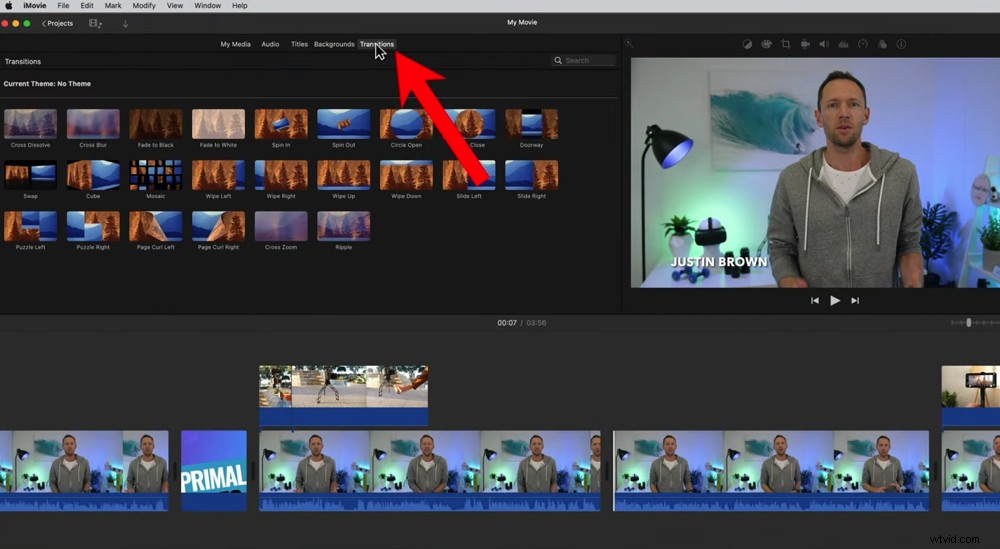Select the Circle Open transition
The height and width of the screenshot is (549, 1000).
point(406,124)
